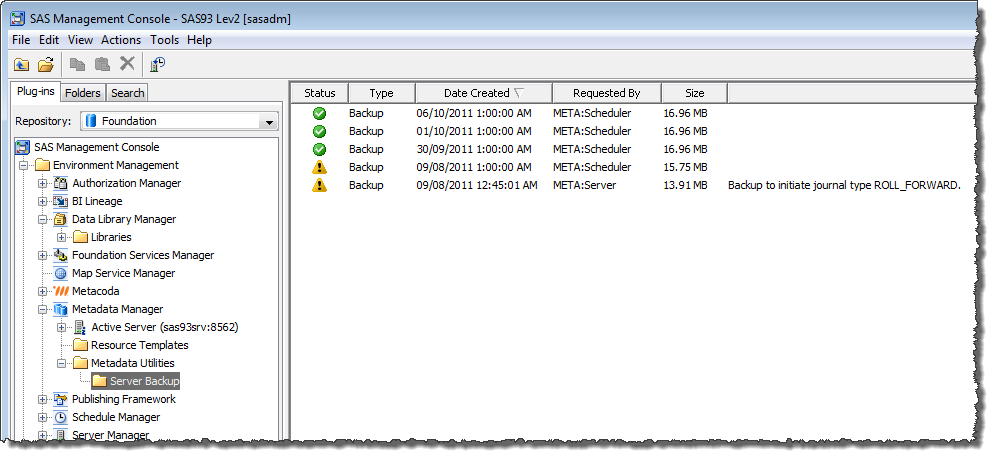Expand the Publishing Framework node

click(43, 400)
